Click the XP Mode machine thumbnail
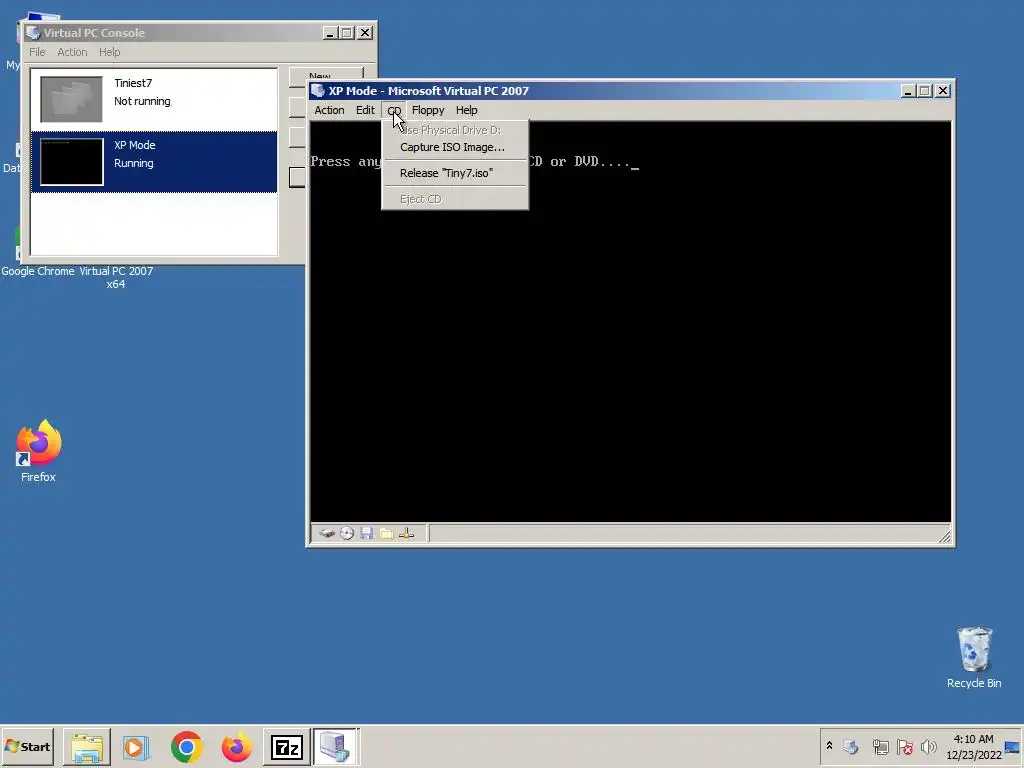The width and height of the screenshot is (1024, 768). tap(71, 161)
